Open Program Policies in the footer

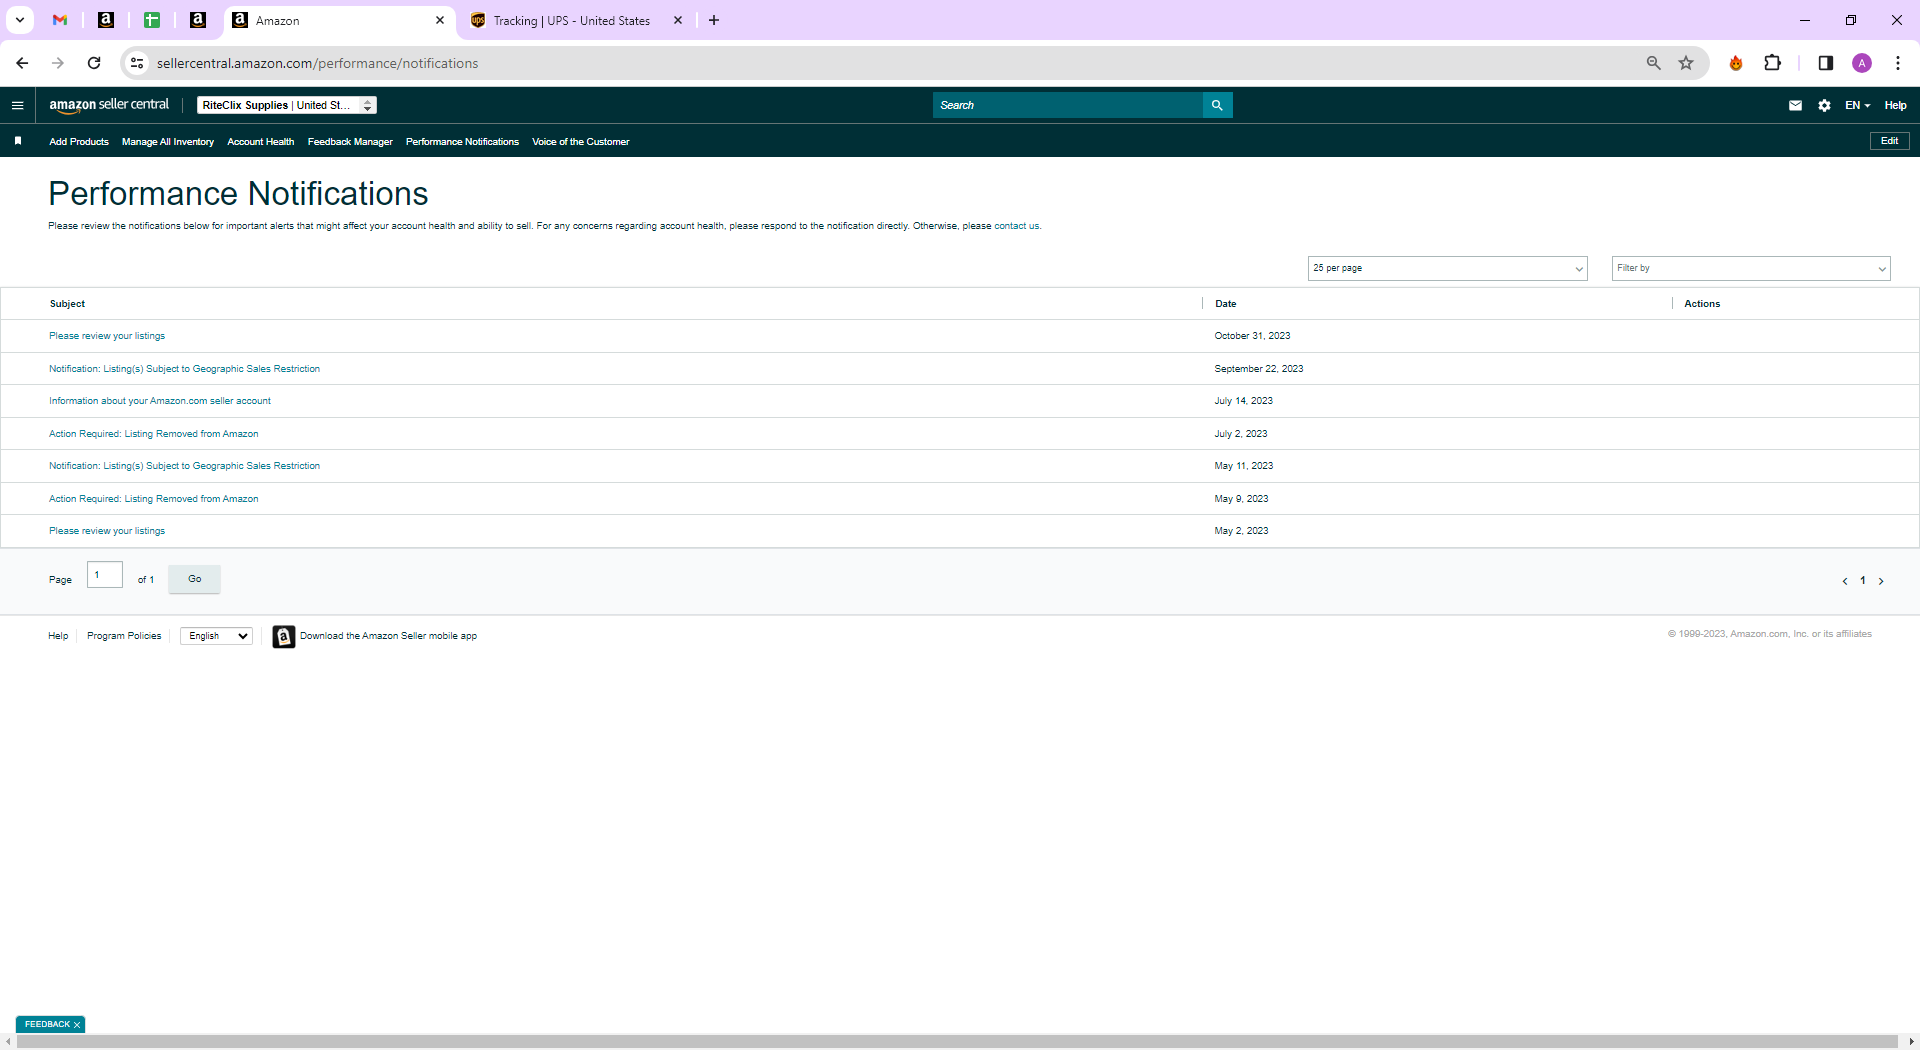click(x=124, y=636)
